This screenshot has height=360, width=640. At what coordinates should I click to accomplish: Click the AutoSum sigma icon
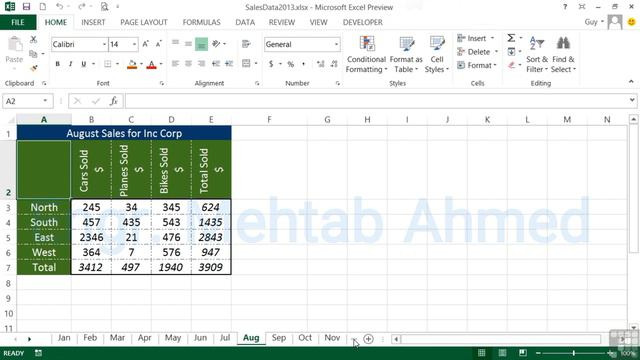[x=511, y=38]
